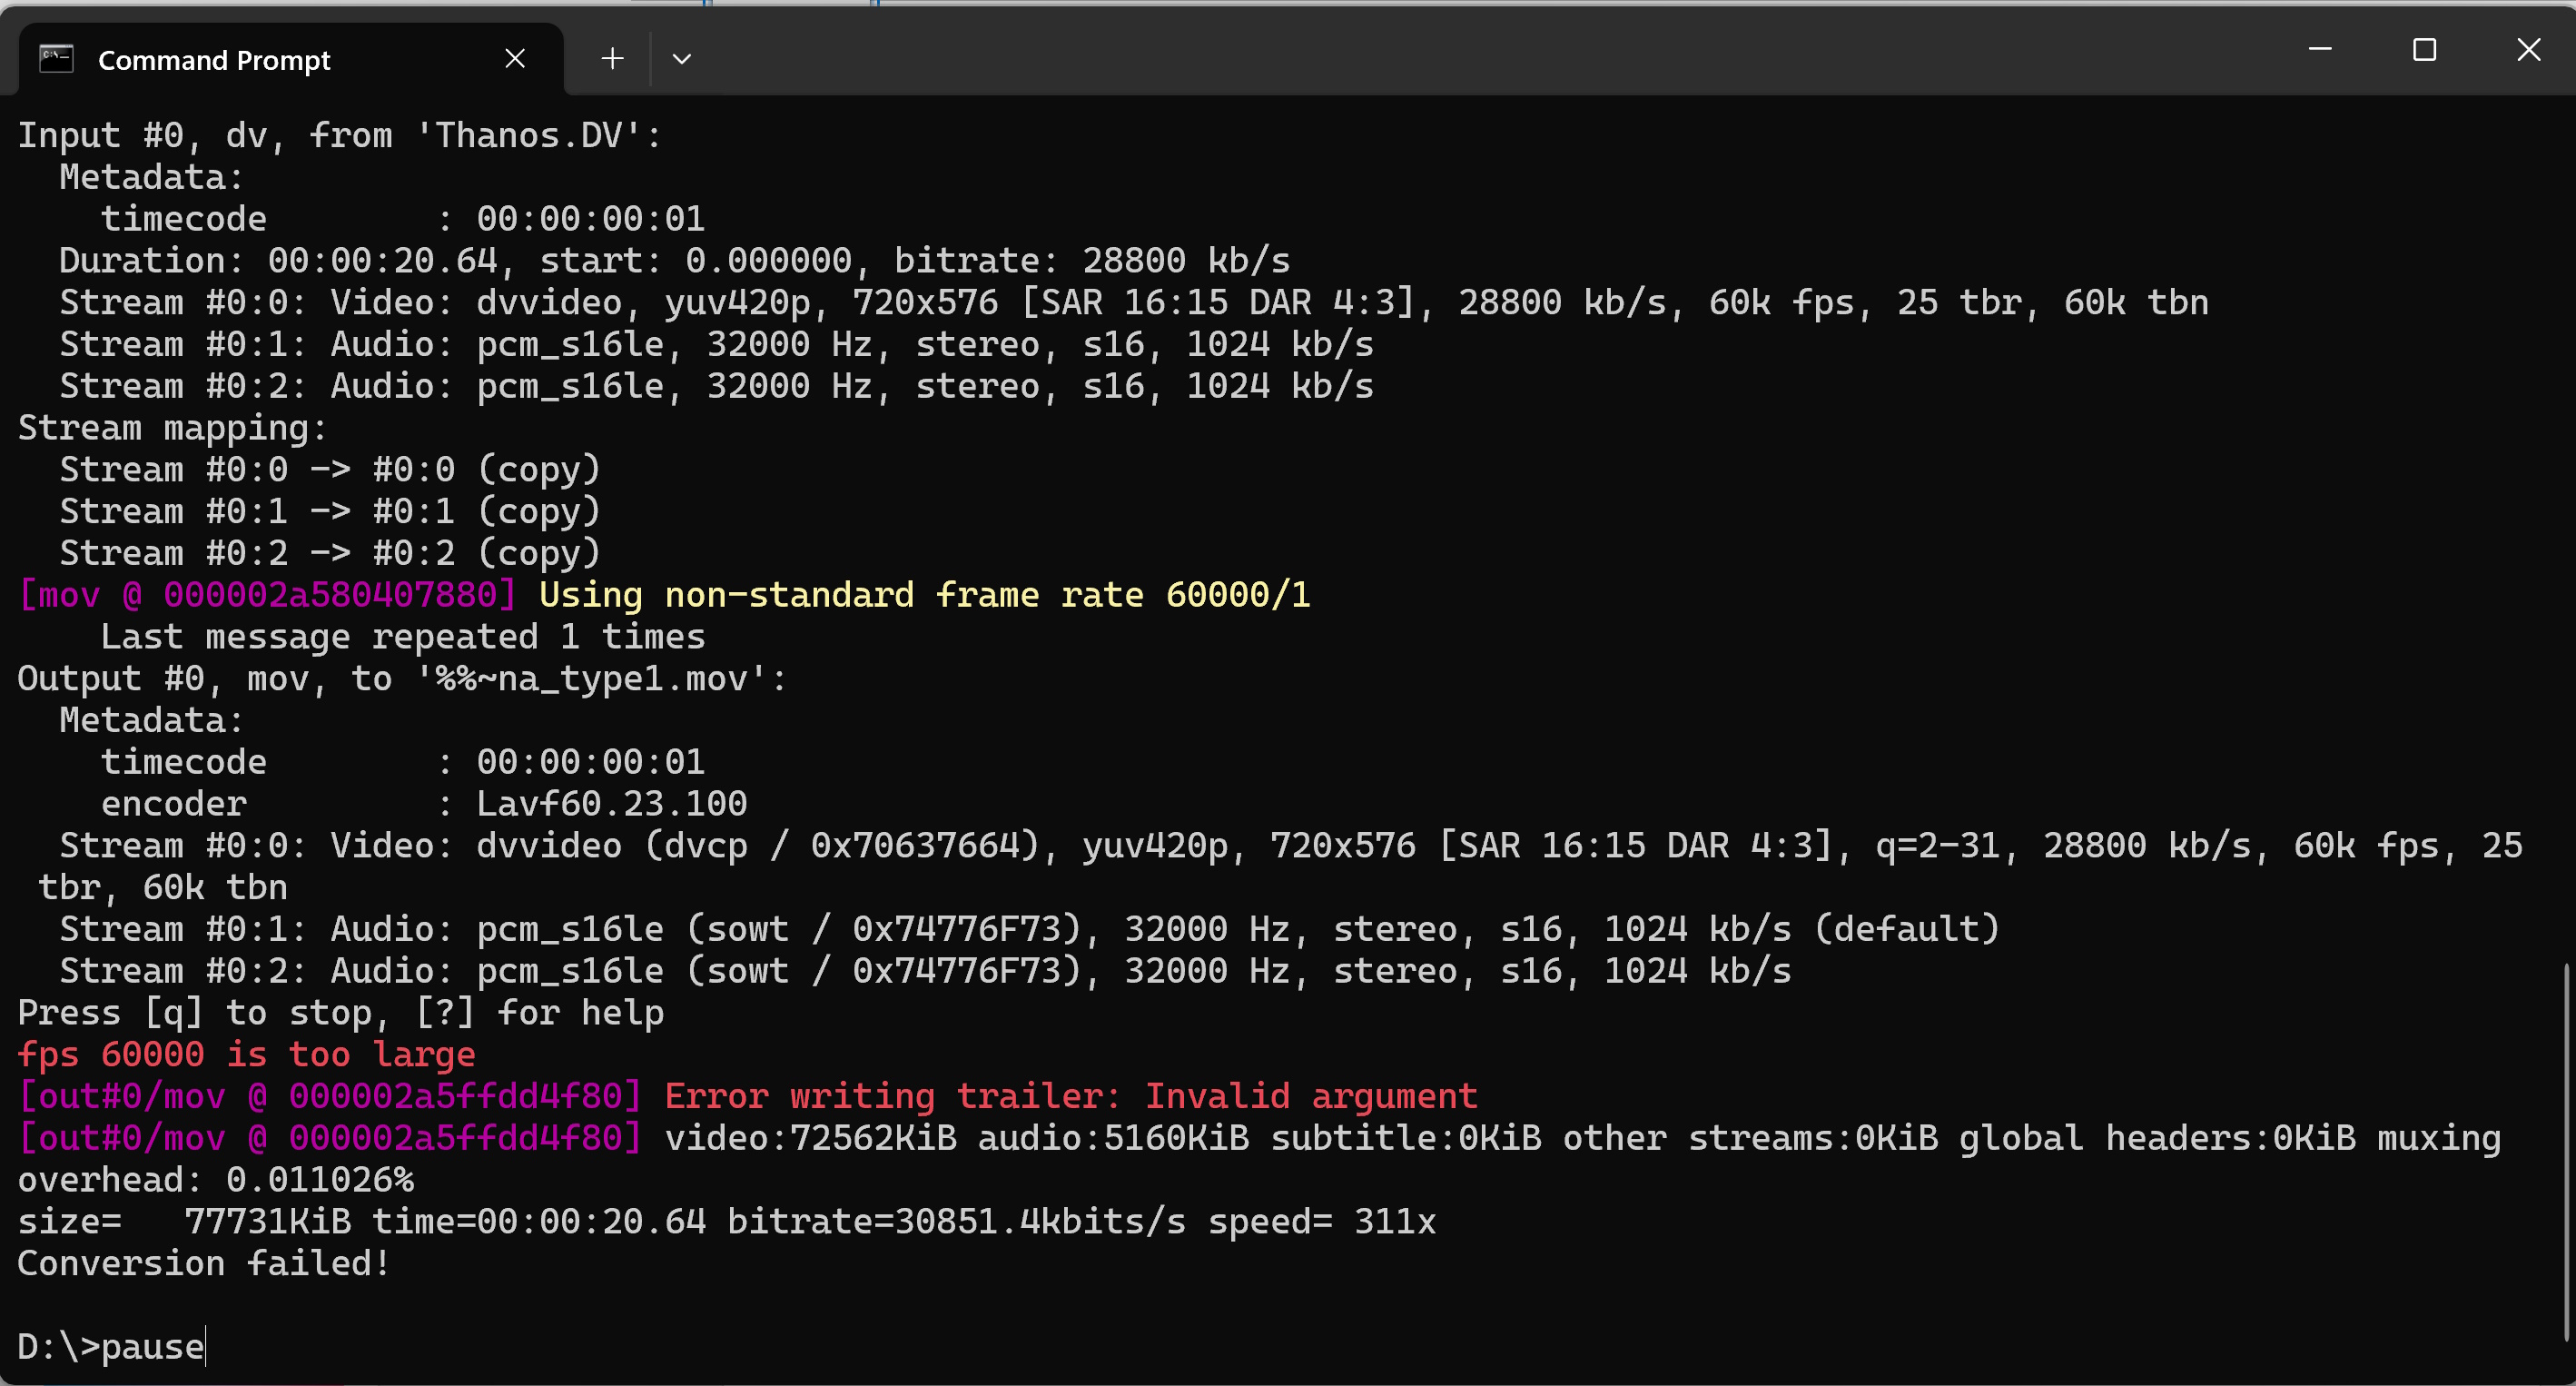This screenshot has height=1386, width=2576.
Task: Click 'Press [q] to stop, [?] for help'
Action: click(340, 1012)
